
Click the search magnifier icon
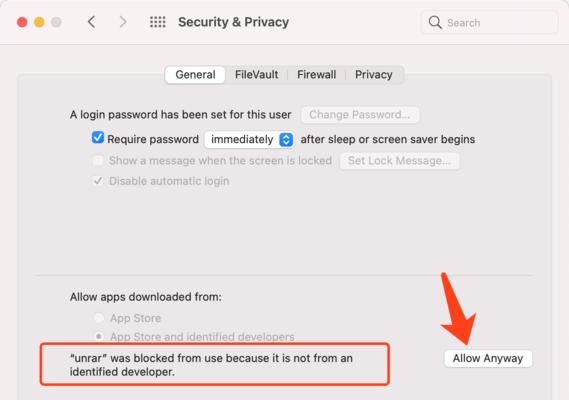435,23
